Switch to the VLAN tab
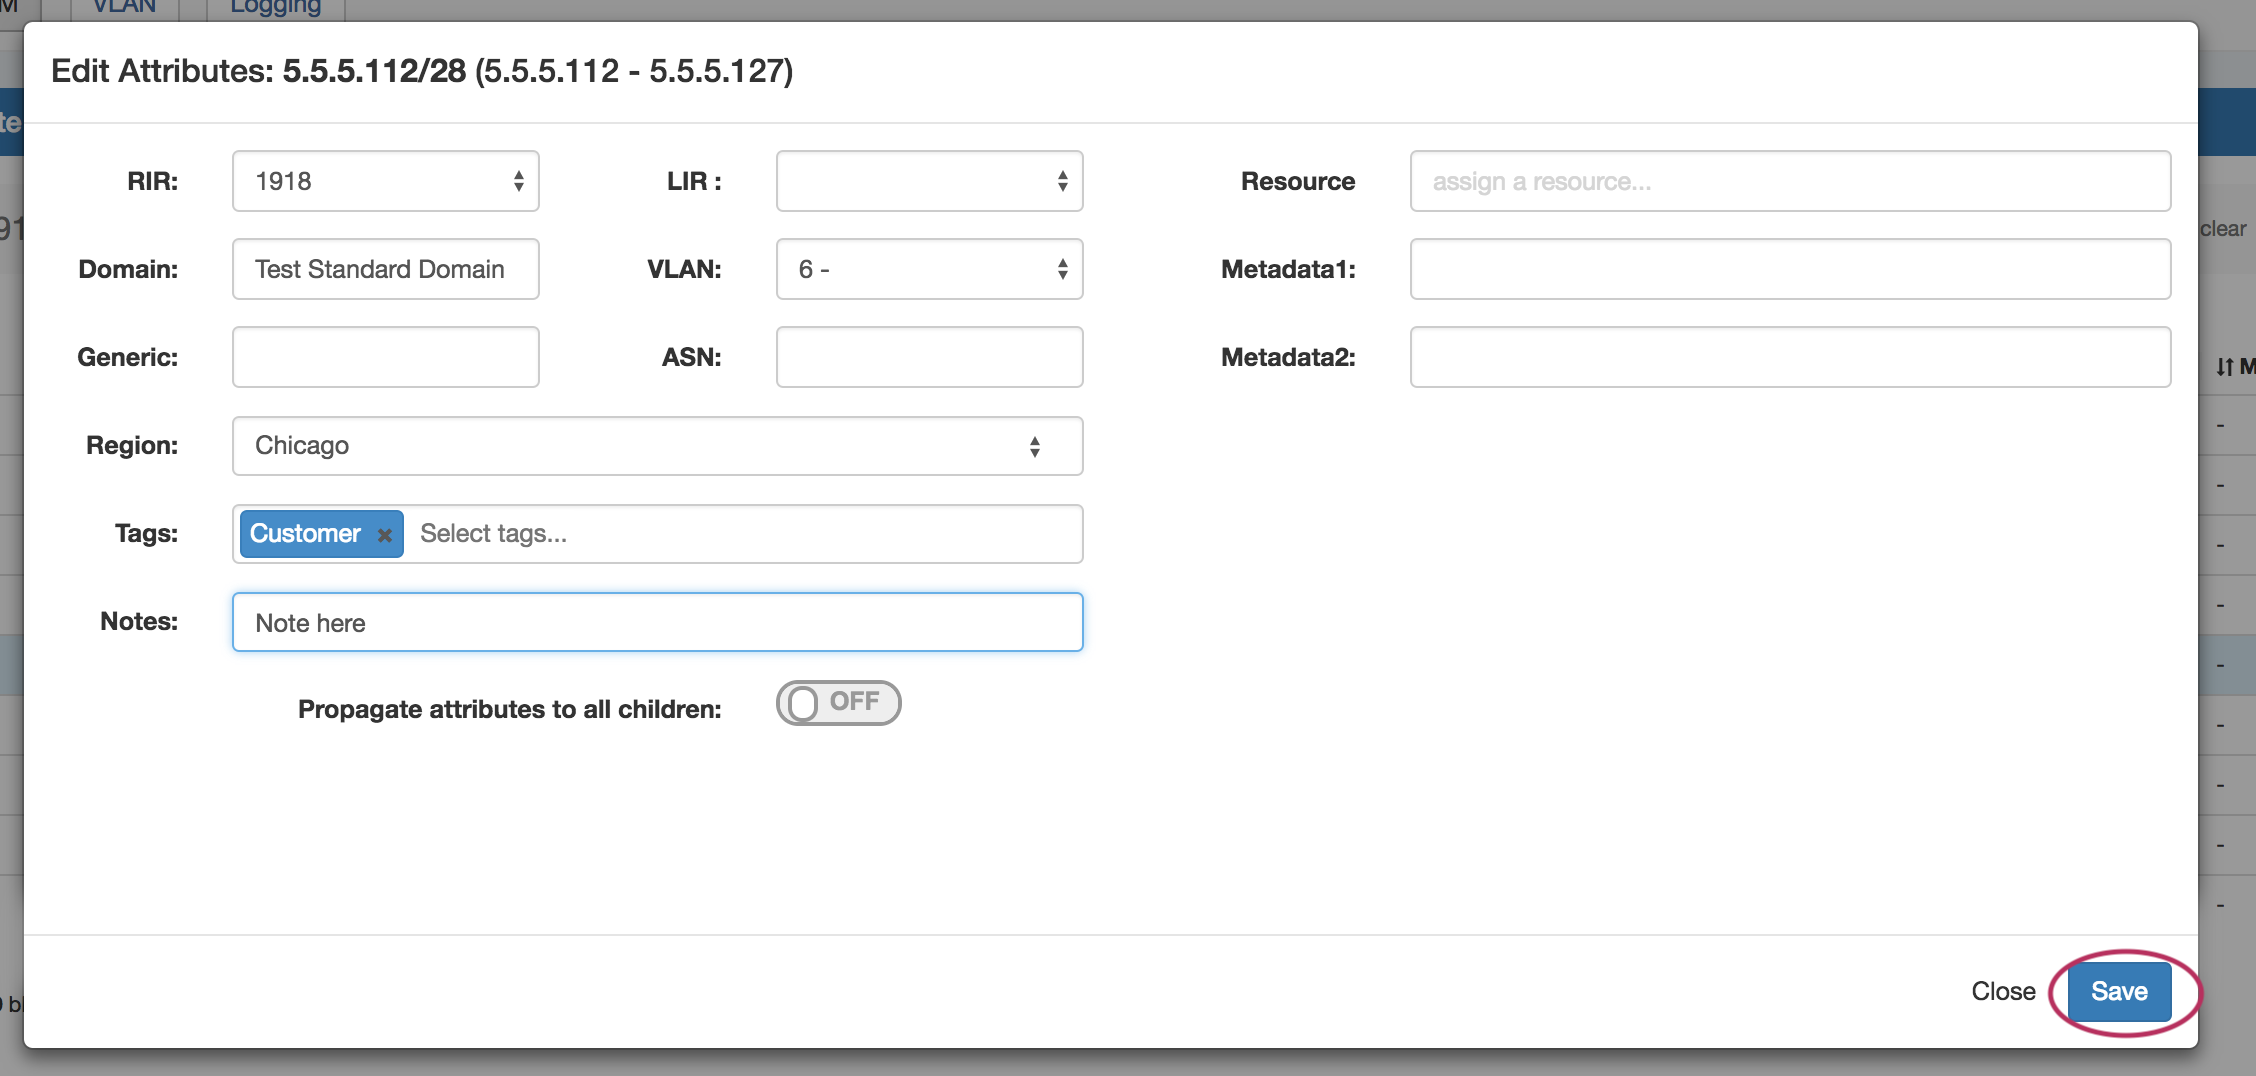The image size is (2256, 1076). [x=124, y=8]
